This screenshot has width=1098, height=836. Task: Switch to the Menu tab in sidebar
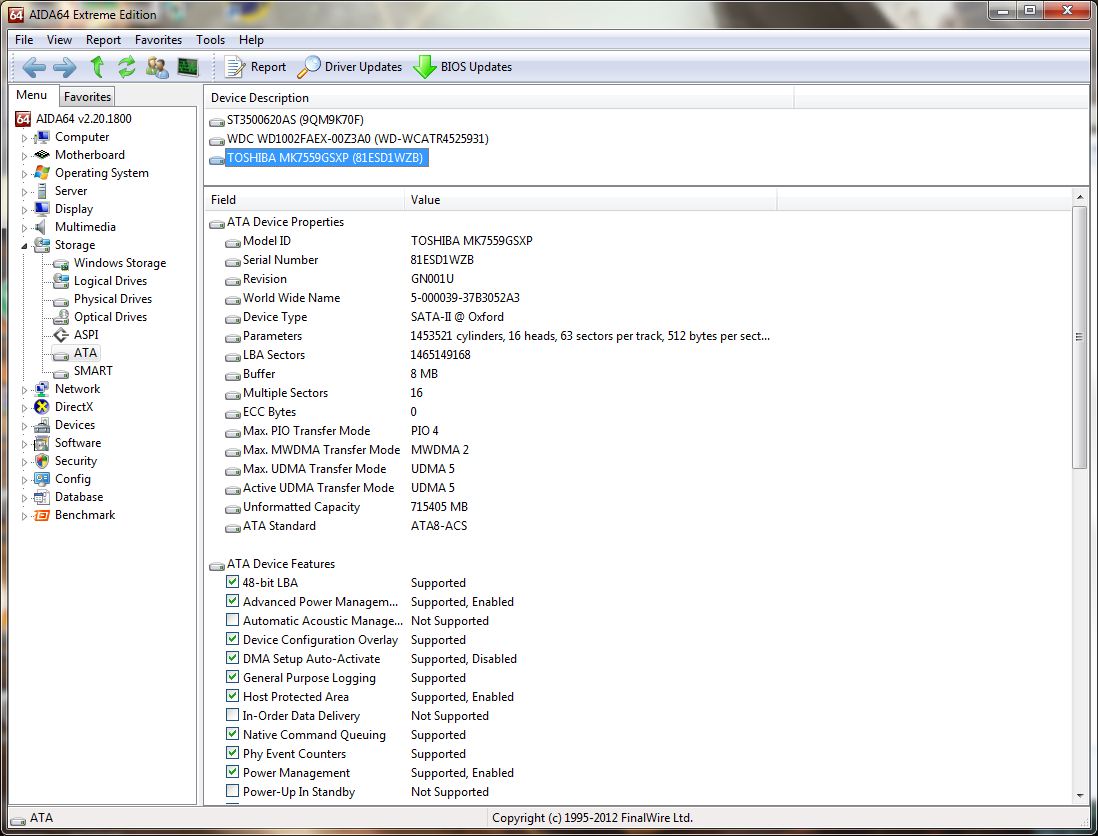32,95
